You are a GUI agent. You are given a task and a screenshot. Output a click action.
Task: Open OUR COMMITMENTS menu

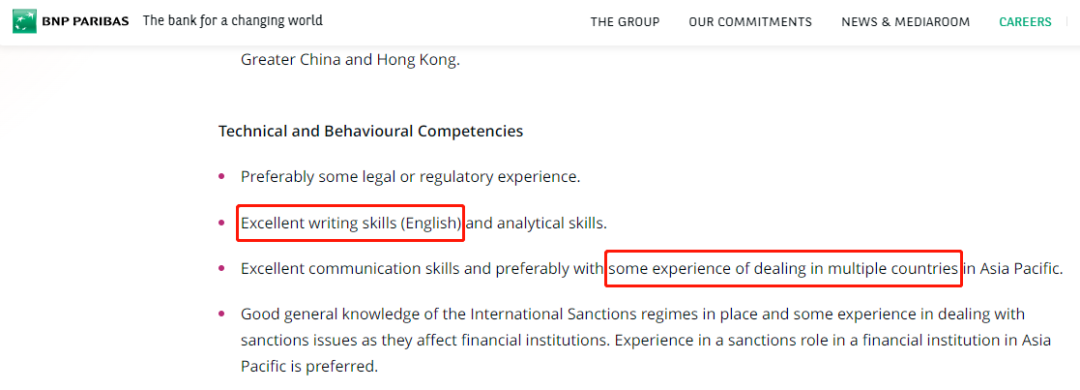pos(750,22)
